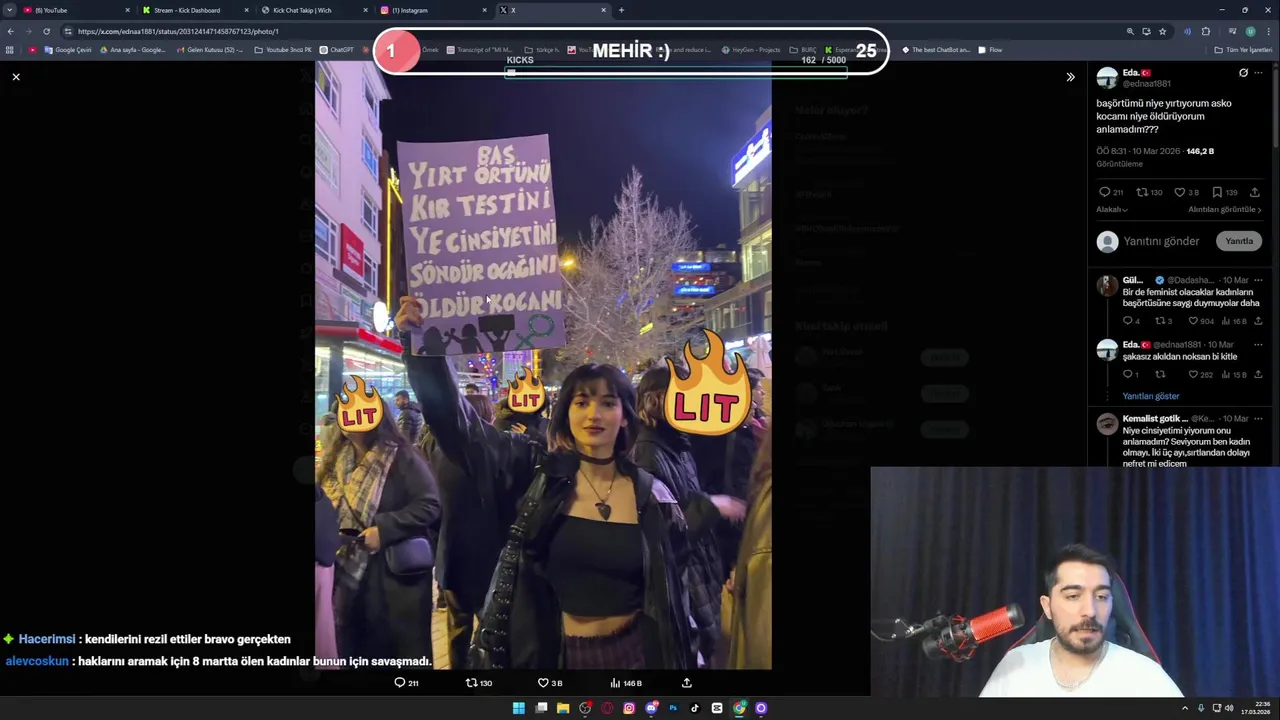Reload the page
This screenshot has width=1280, height=720.
click(x=46, y=31)
